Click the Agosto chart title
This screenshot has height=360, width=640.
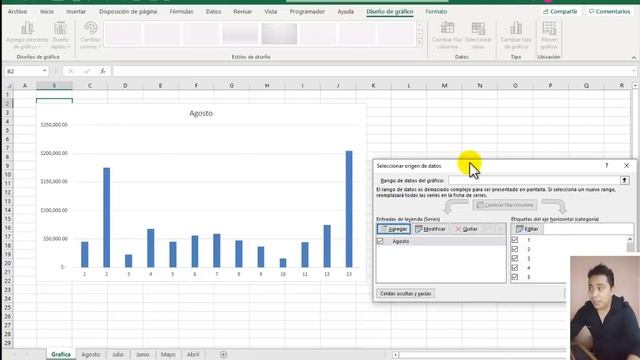tap(201, 113)
